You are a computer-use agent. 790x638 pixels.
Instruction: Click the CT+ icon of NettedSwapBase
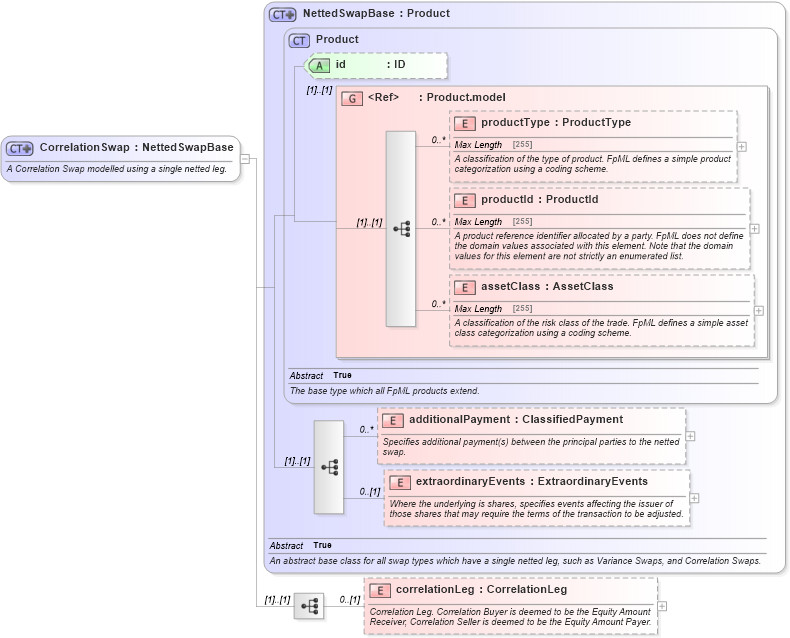tap(283, 15)
